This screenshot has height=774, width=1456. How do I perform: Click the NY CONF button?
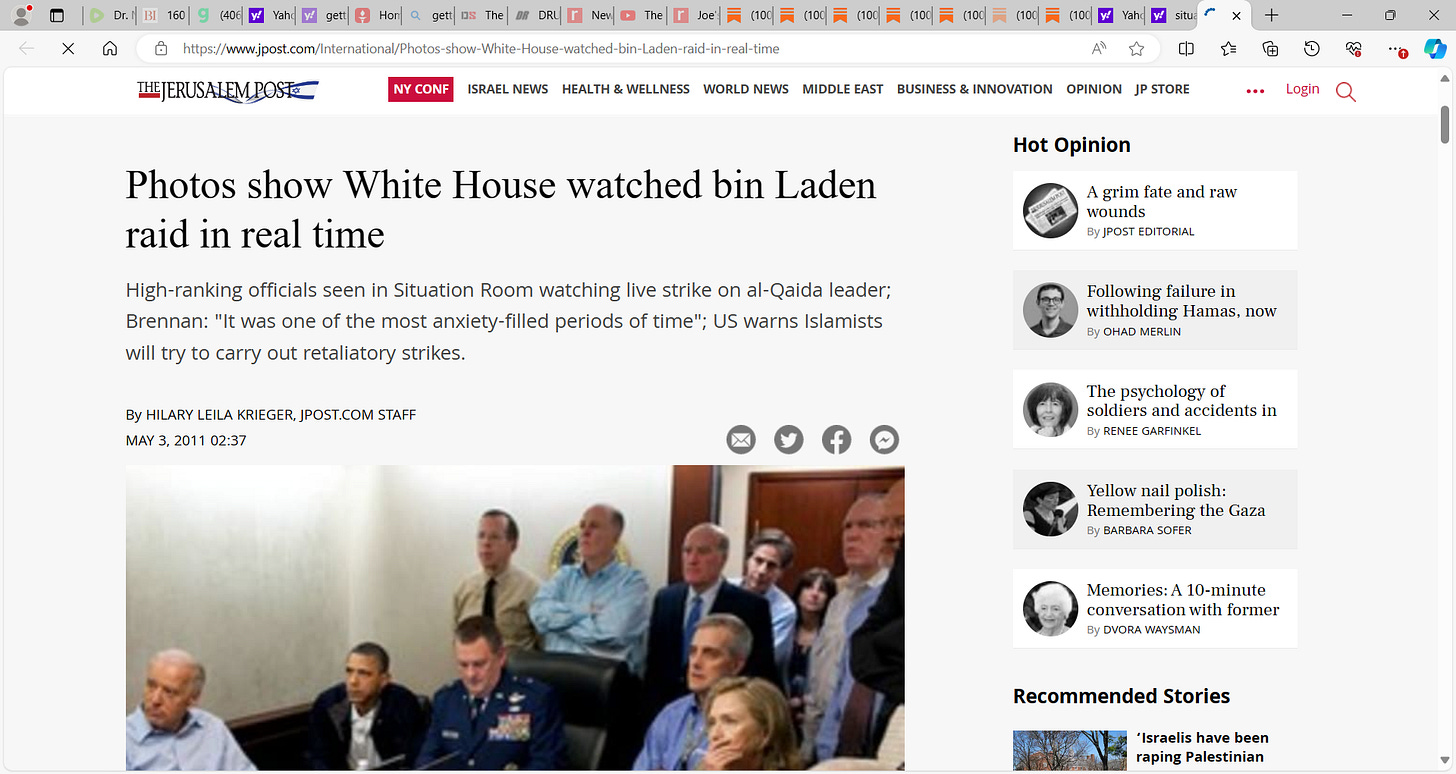421,89
